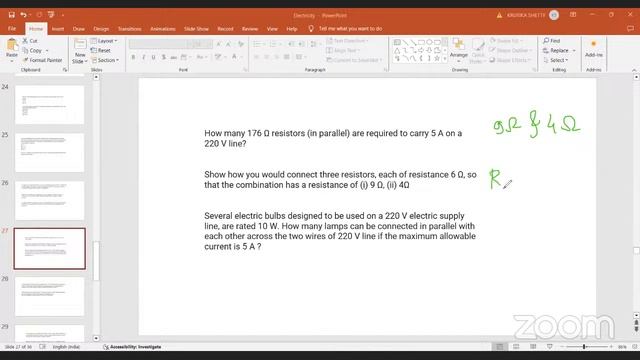
Task: Open the File tab
Action: 12,29
